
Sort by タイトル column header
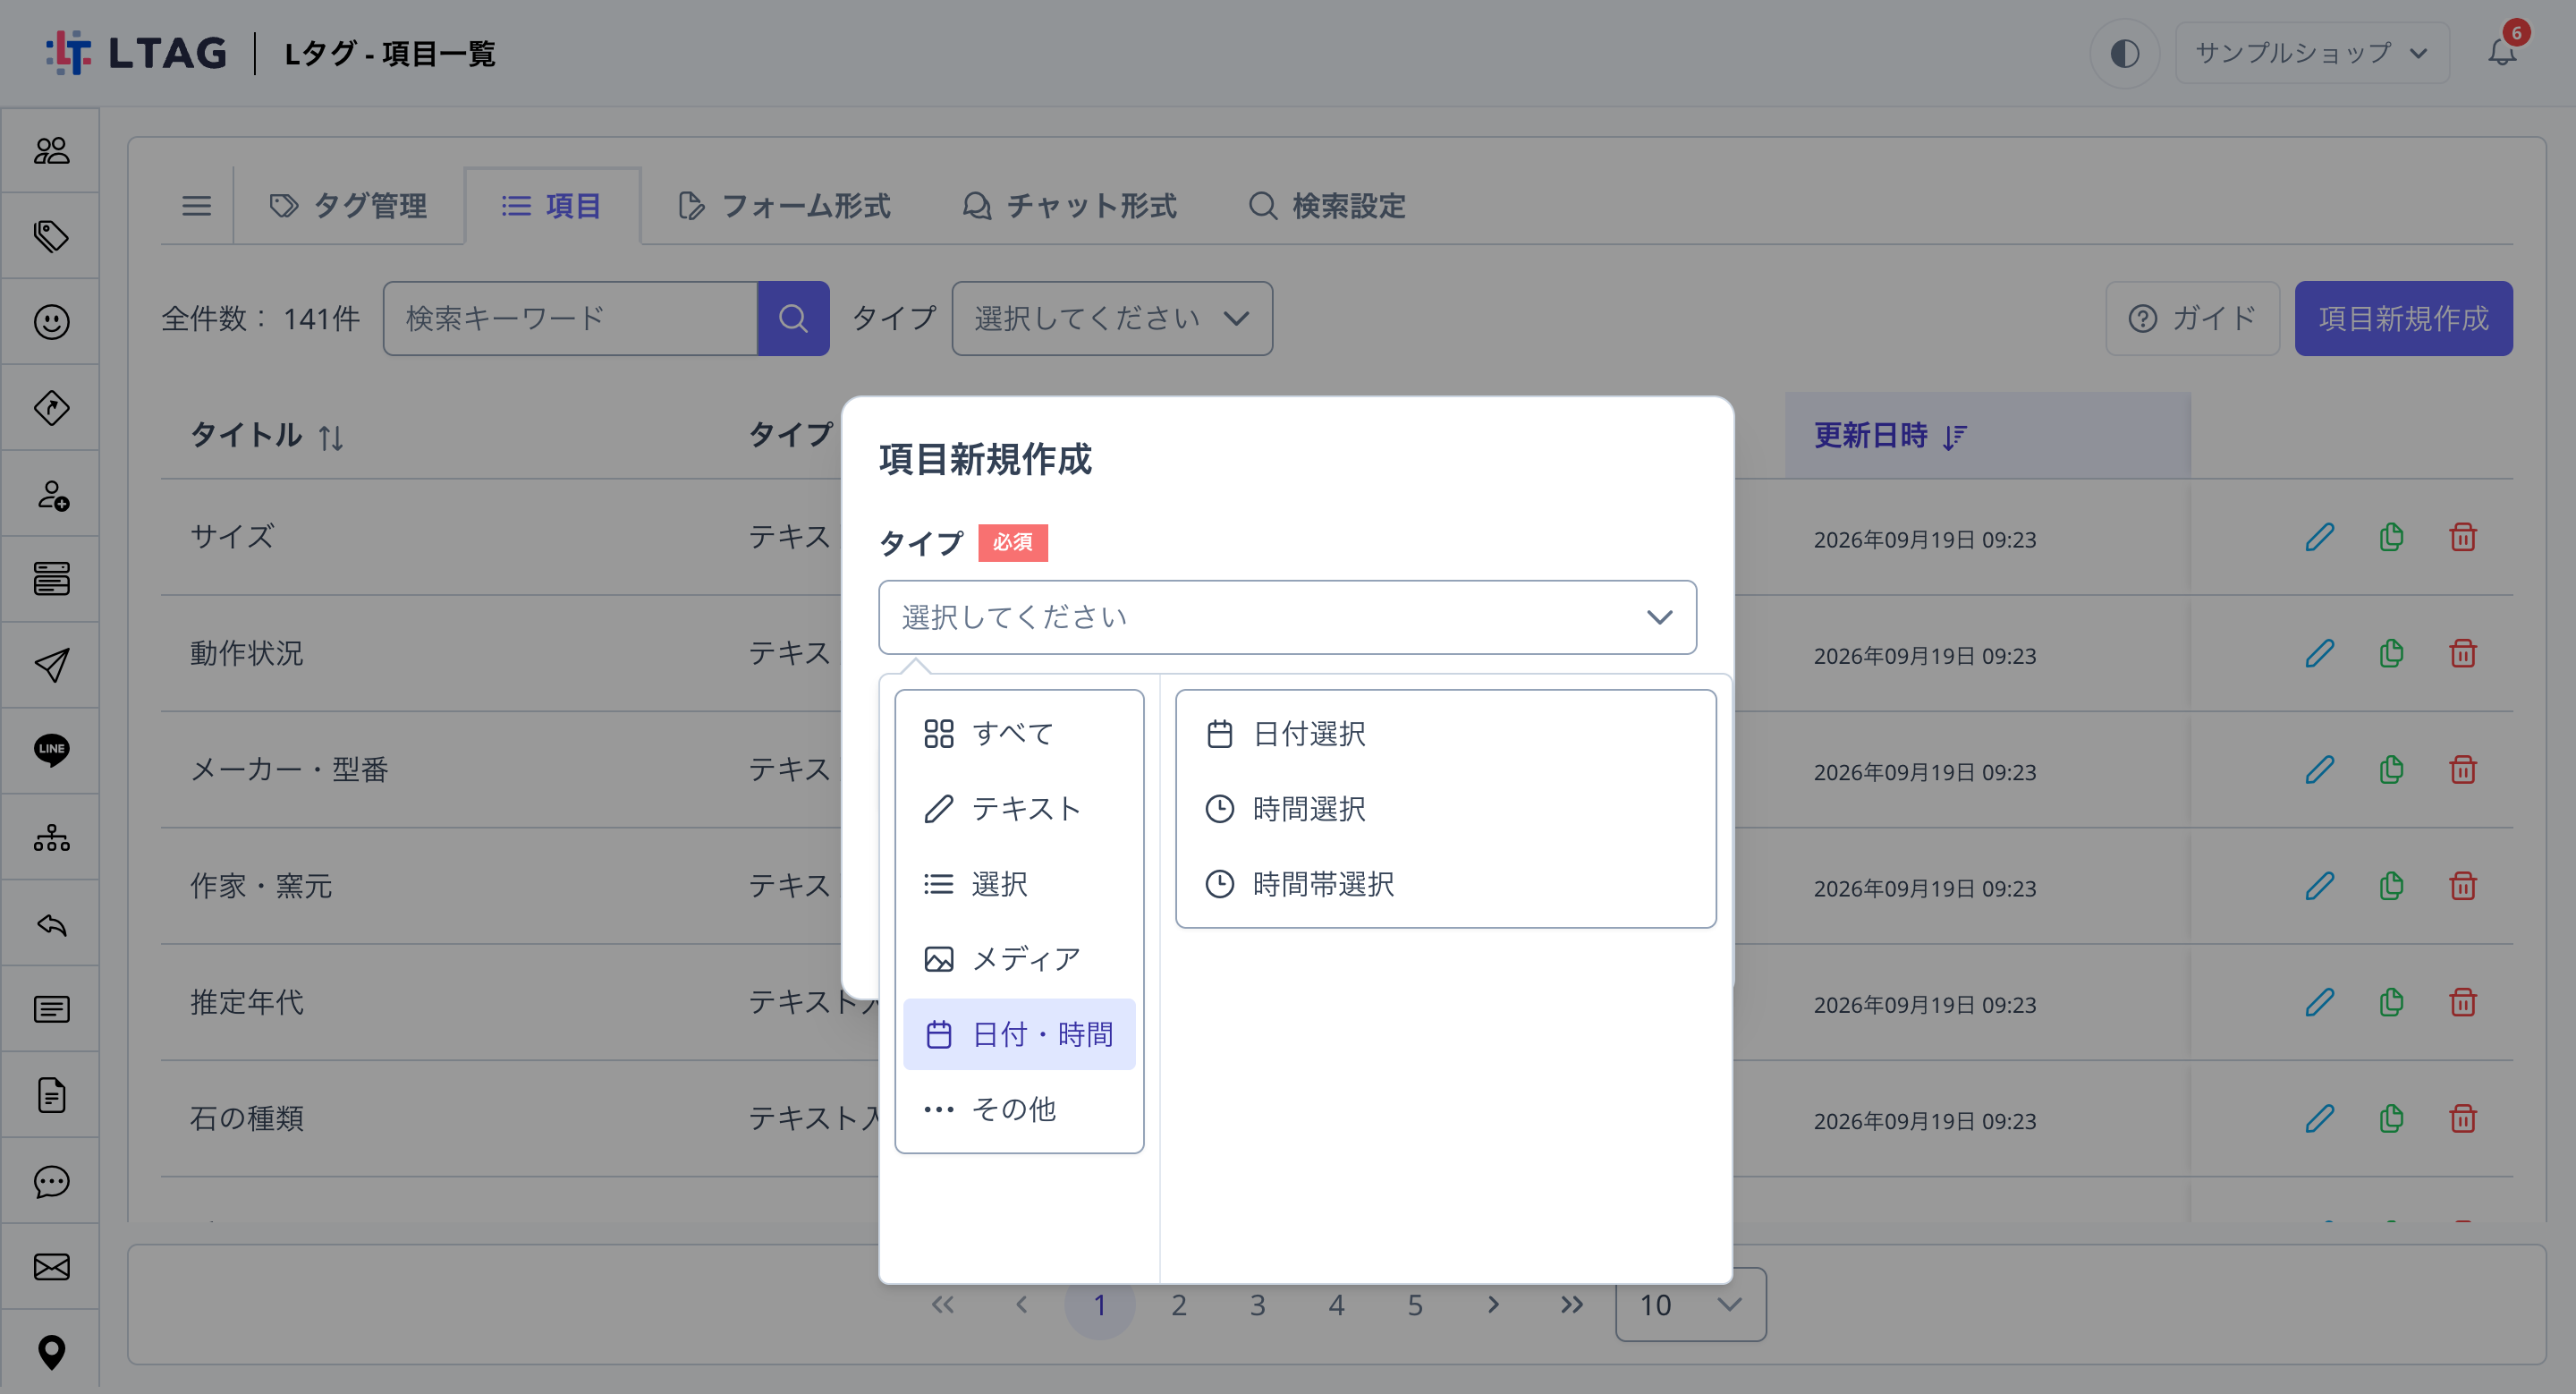pos(267,435)
